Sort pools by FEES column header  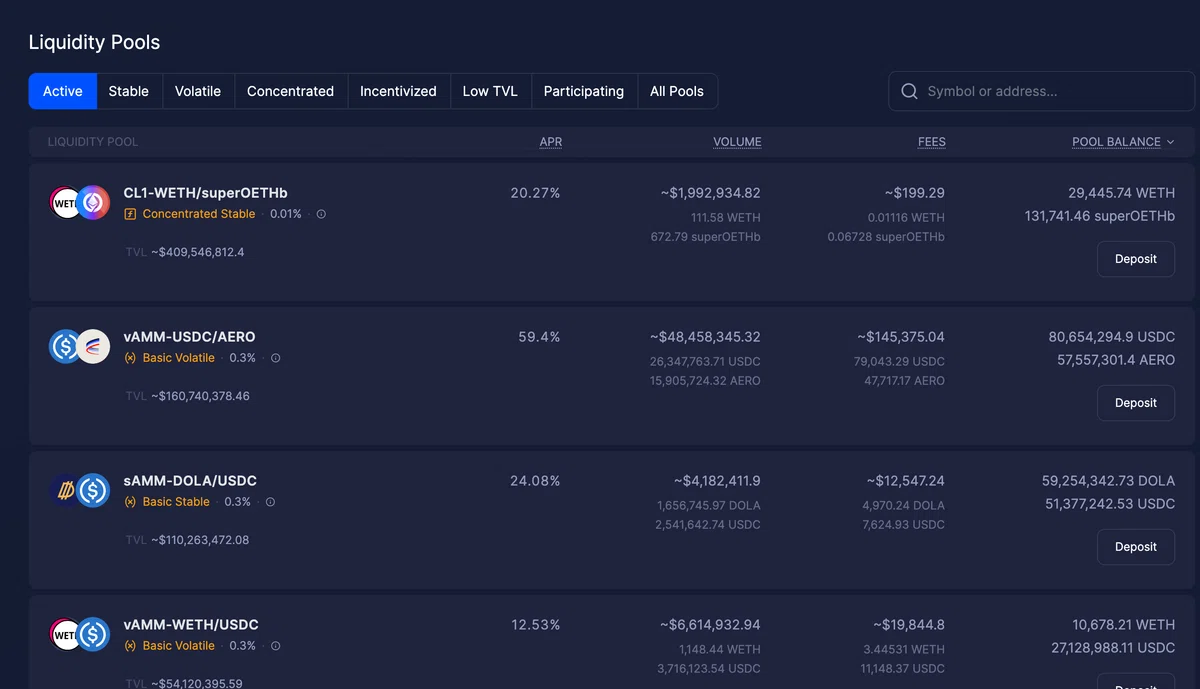(932, 142)
